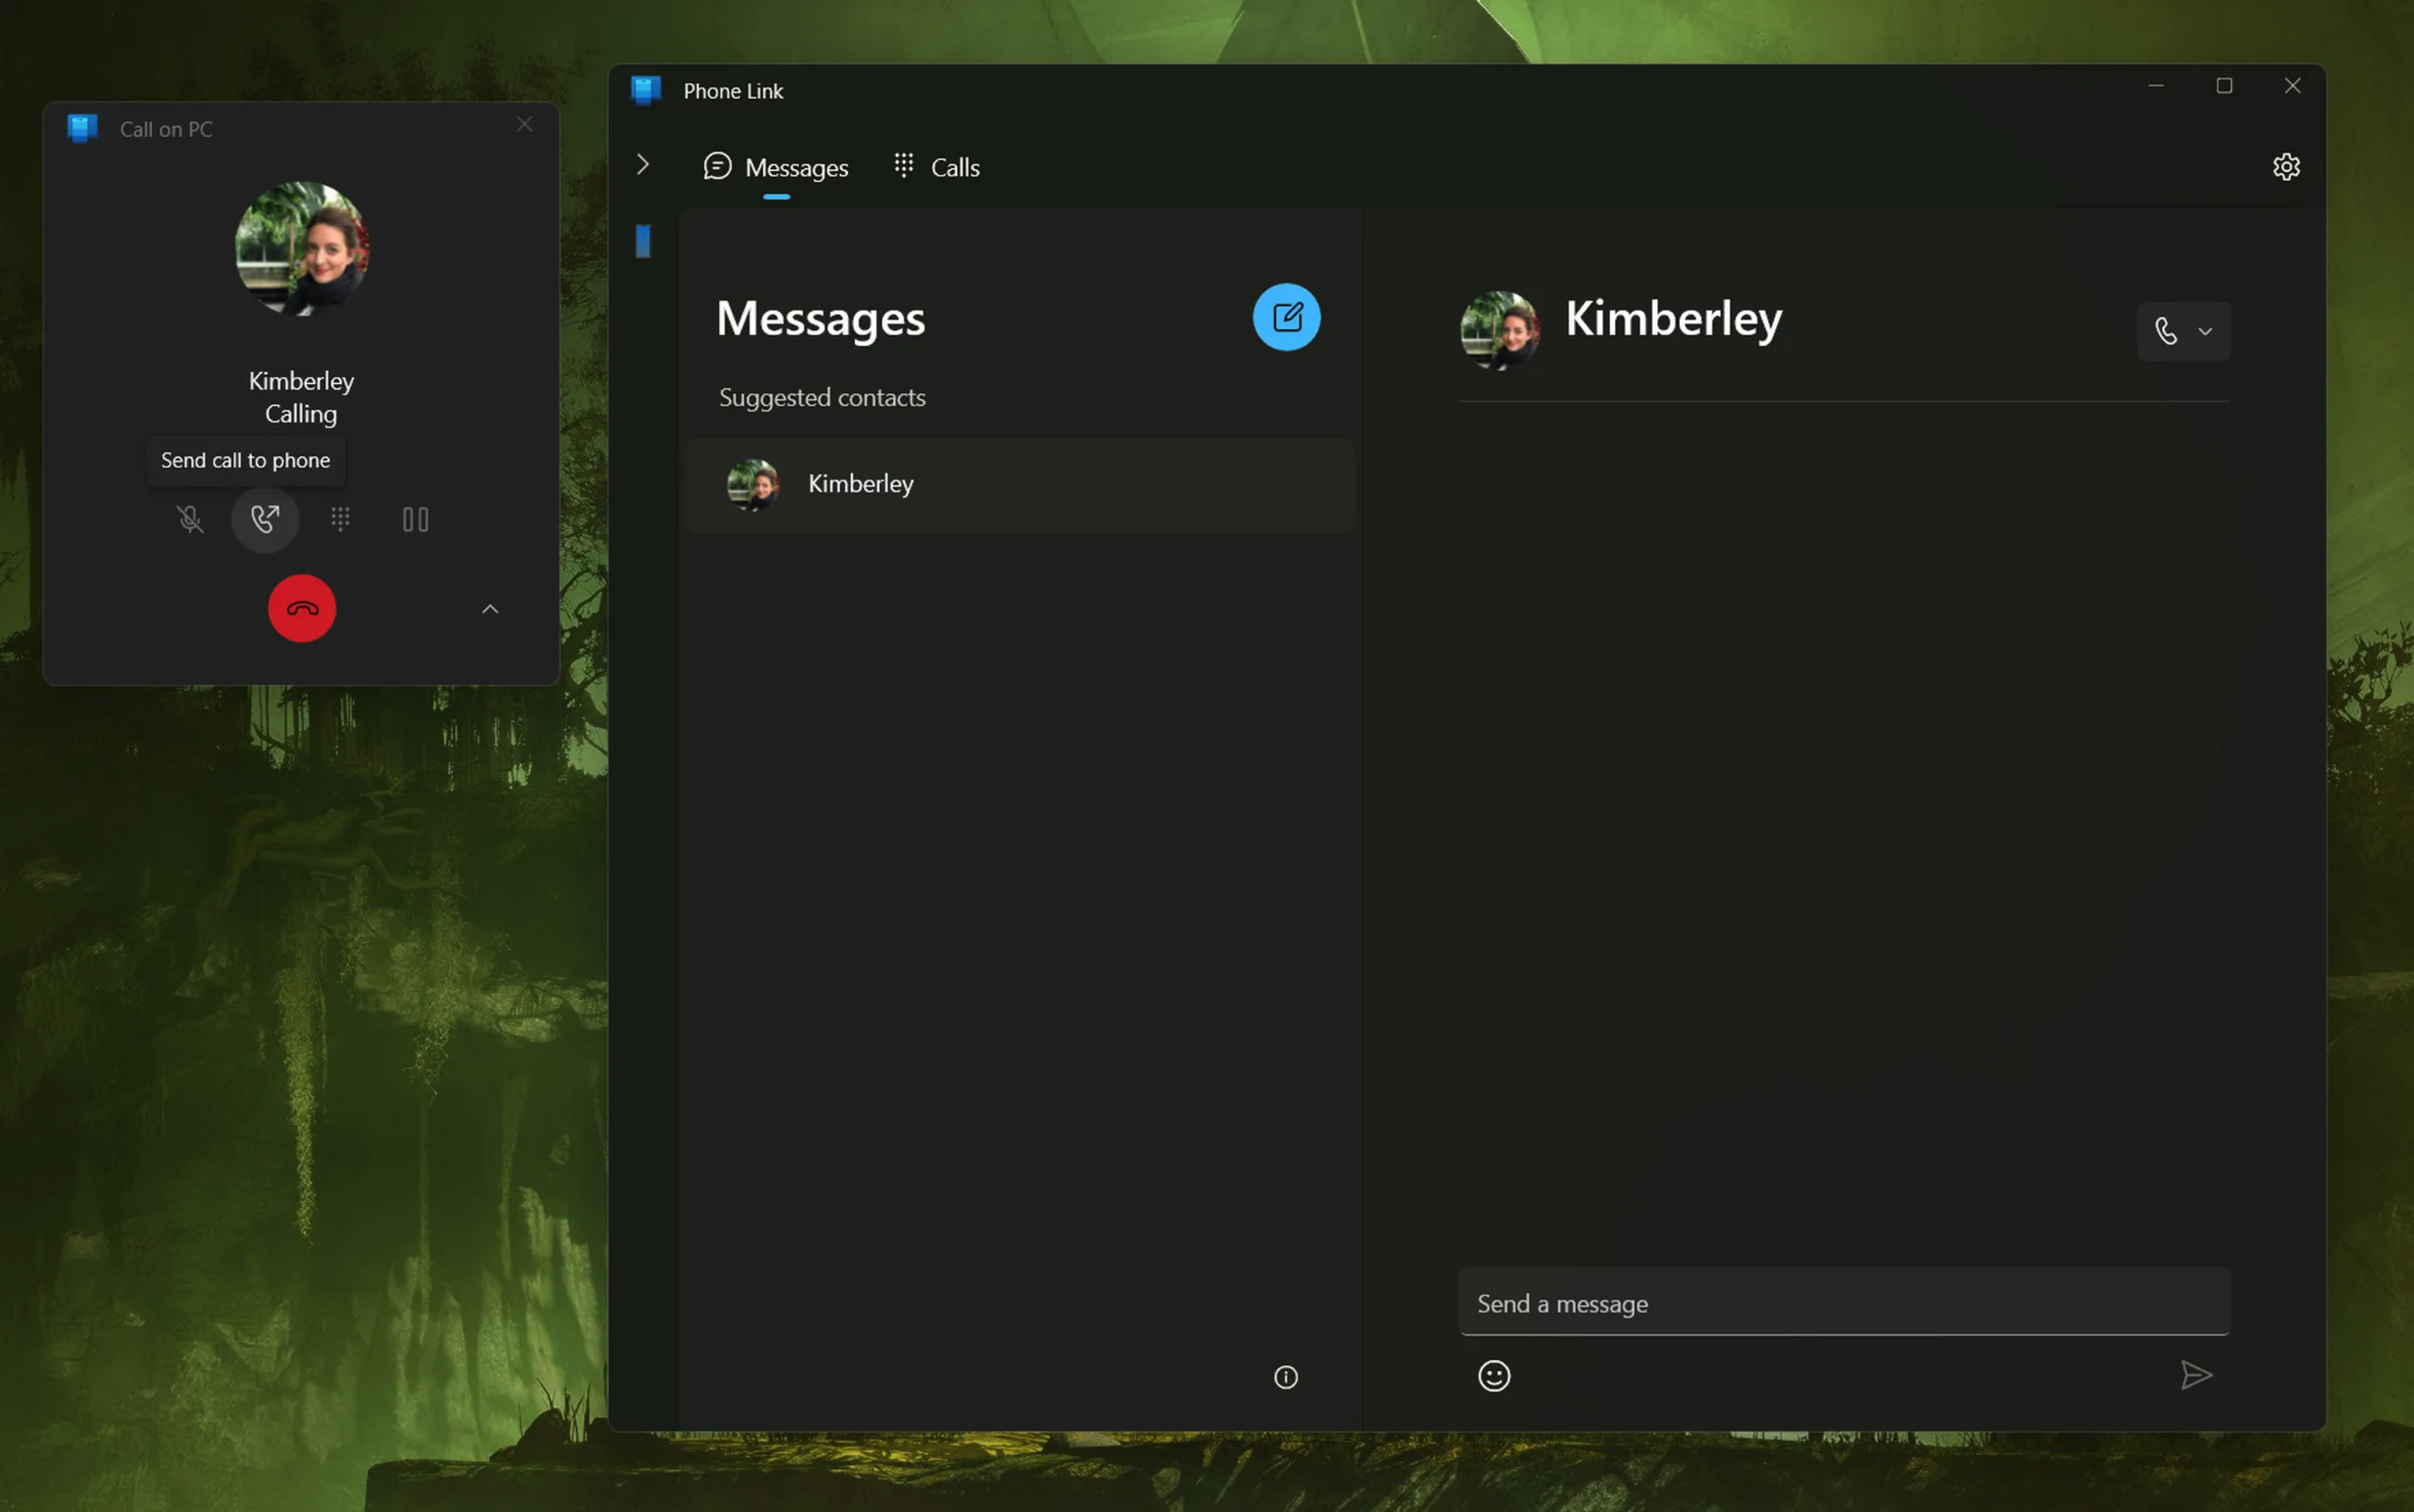Compose a new message with the pencil icon
Viewport: 2414px width, 1512px height.
point(1286,317)
